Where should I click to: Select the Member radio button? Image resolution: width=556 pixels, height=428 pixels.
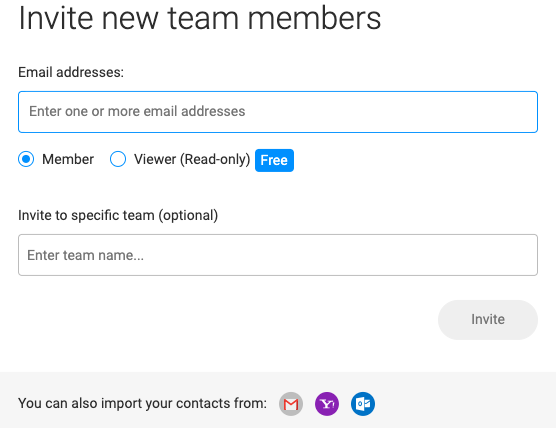(26, 159)
